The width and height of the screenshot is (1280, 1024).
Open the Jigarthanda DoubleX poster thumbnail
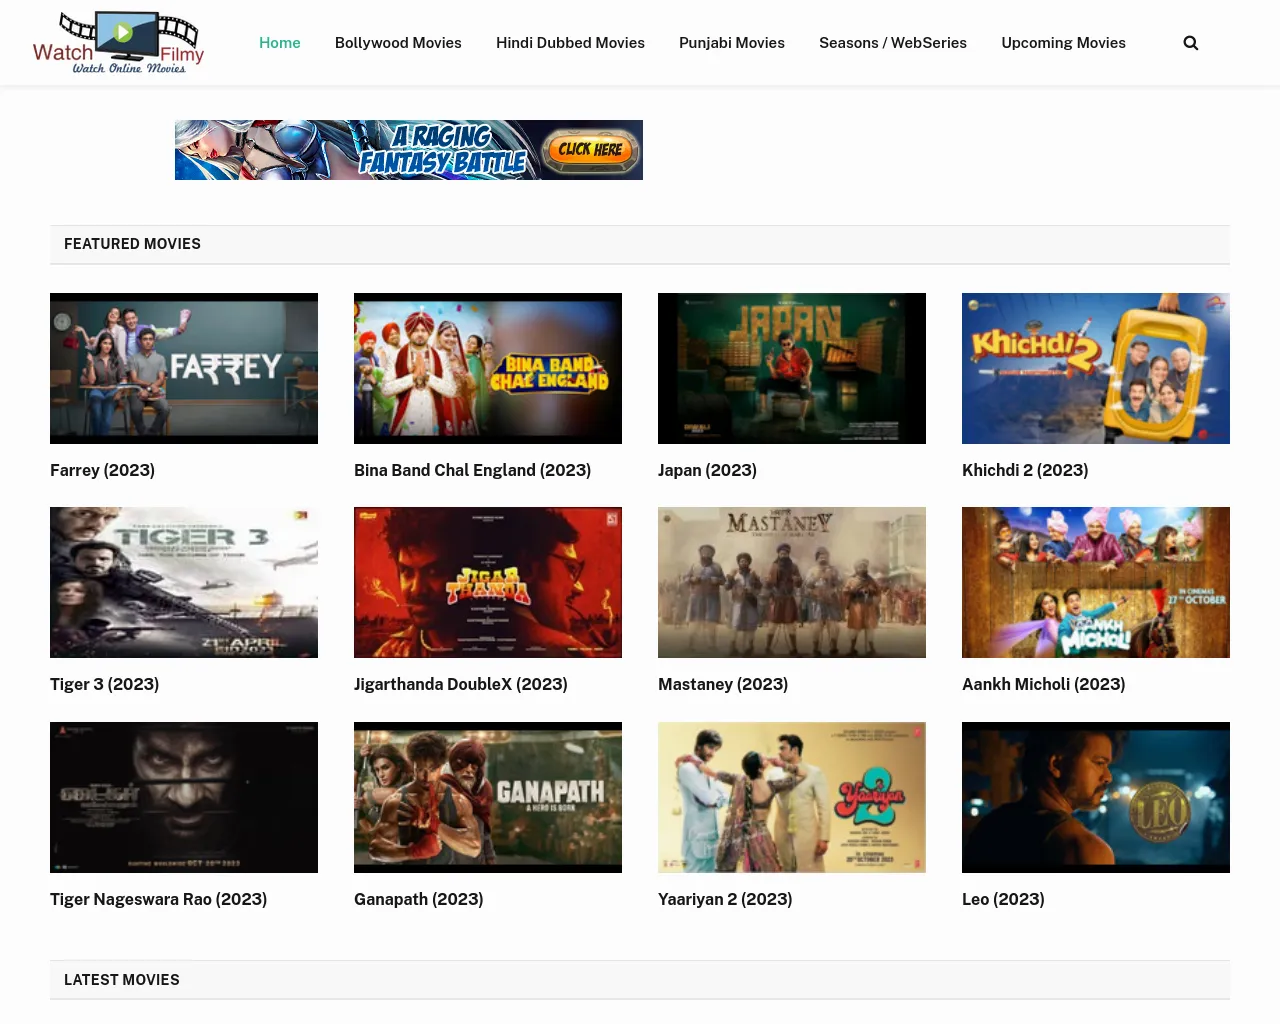pos(488,582)
